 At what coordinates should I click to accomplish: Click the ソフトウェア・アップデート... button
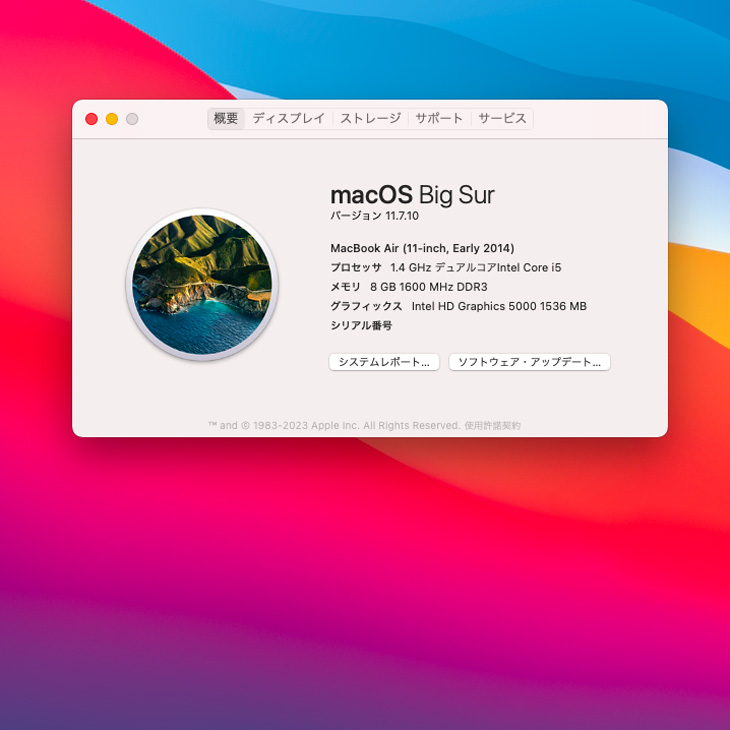tap(529, 362)
